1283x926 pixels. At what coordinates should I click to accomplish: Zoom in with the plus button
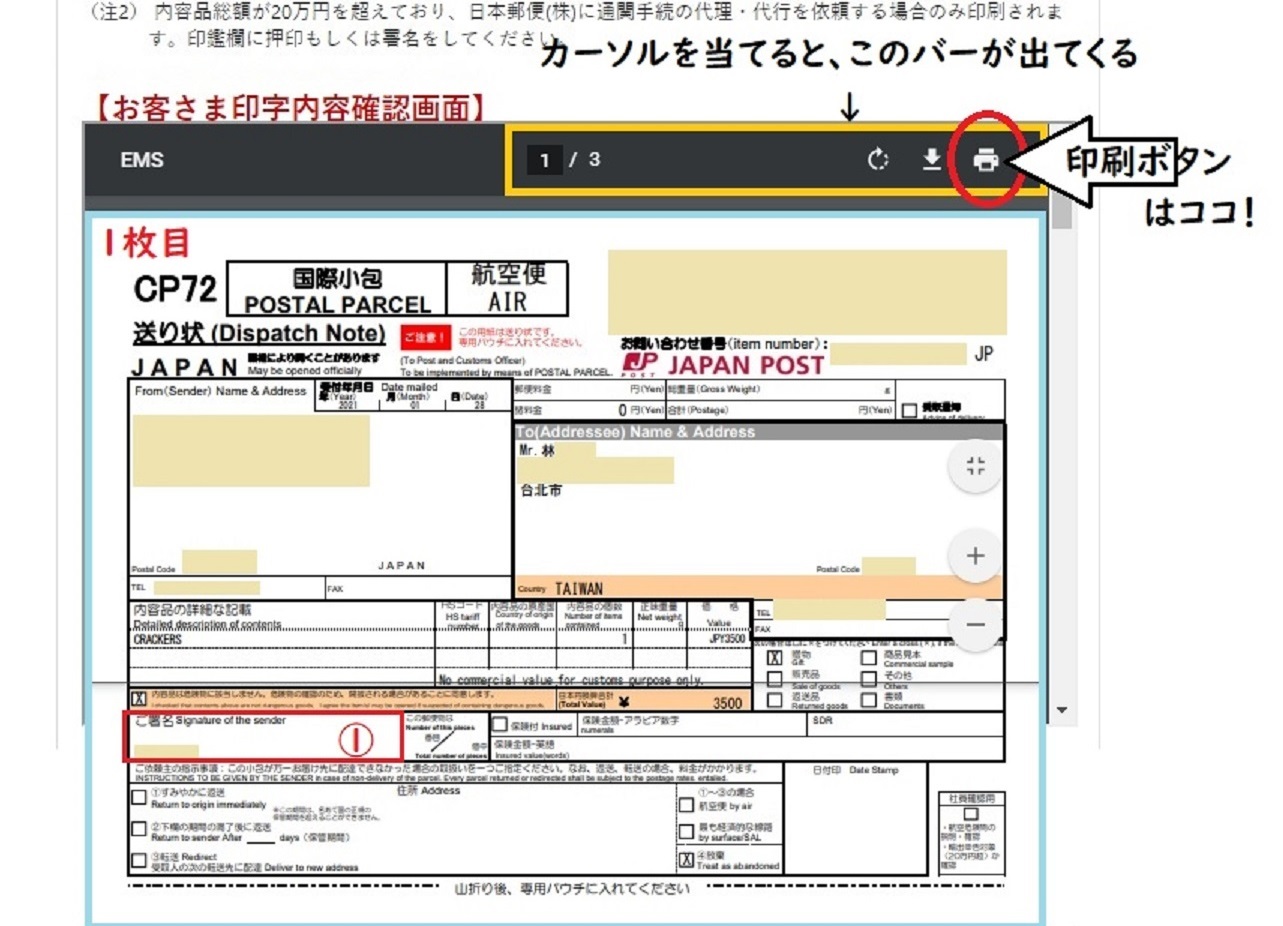[x=976, y=556]
